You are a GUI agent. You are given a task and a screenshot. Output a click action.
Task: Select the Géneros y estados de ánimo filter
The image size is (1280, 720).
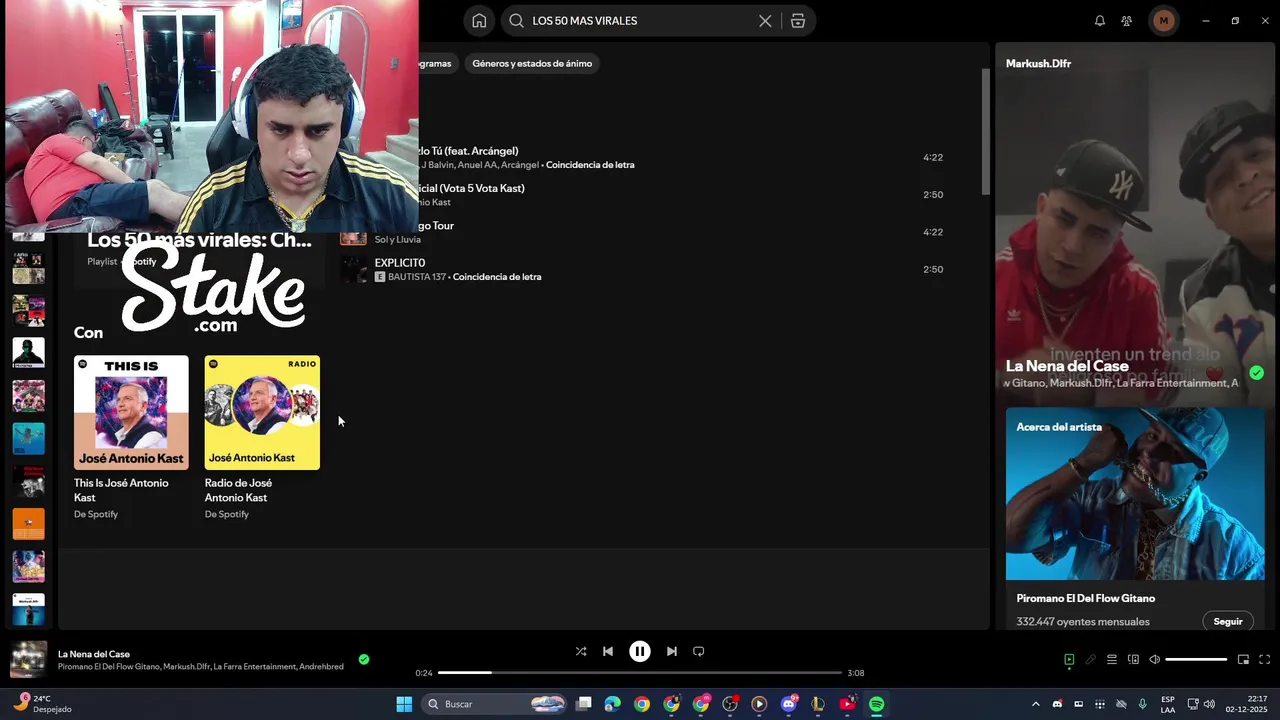(532, 63)
